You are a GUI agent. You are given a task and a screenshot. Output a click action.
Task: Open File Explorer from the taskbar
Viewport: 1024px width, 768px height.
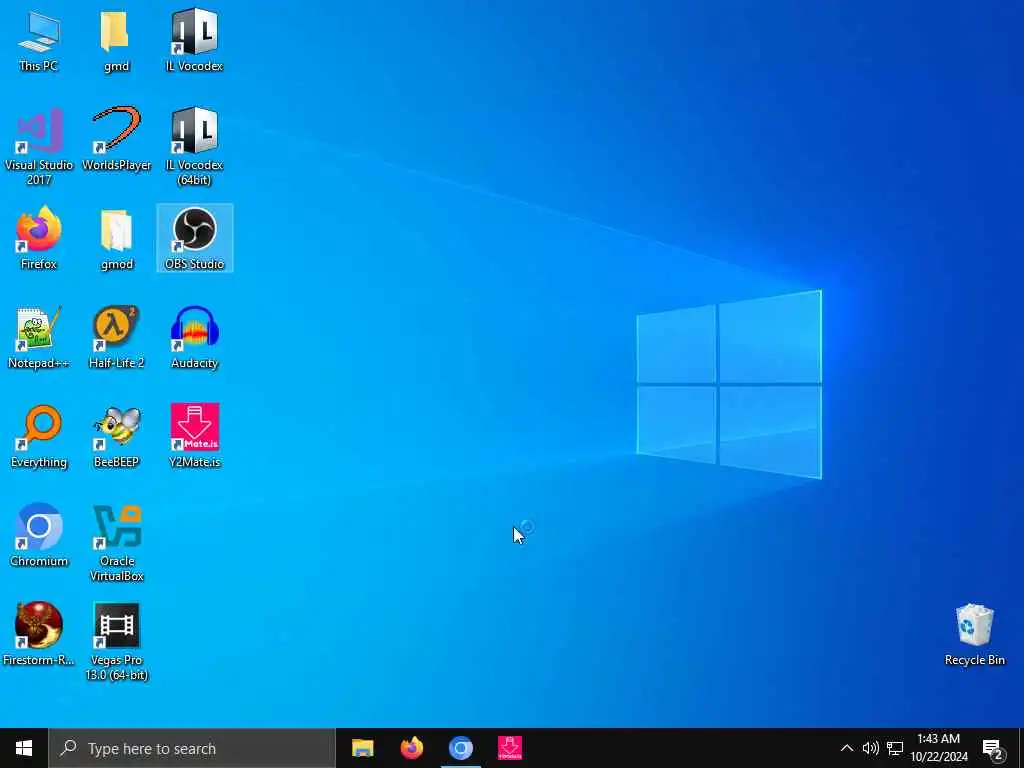tap(362, 748)
